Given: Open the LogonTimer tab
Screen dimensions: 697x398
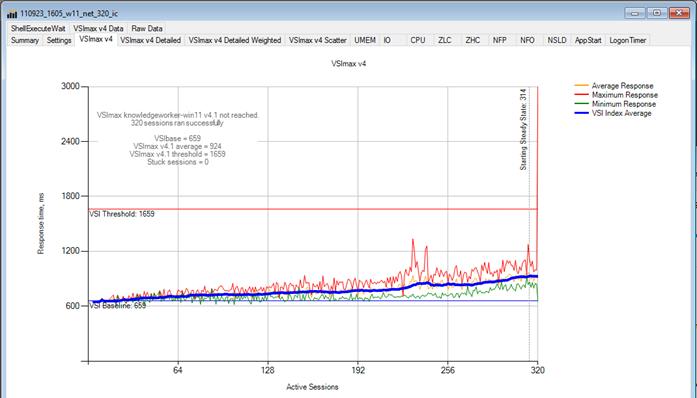Looking at the screenshot, I should (628, 40).
